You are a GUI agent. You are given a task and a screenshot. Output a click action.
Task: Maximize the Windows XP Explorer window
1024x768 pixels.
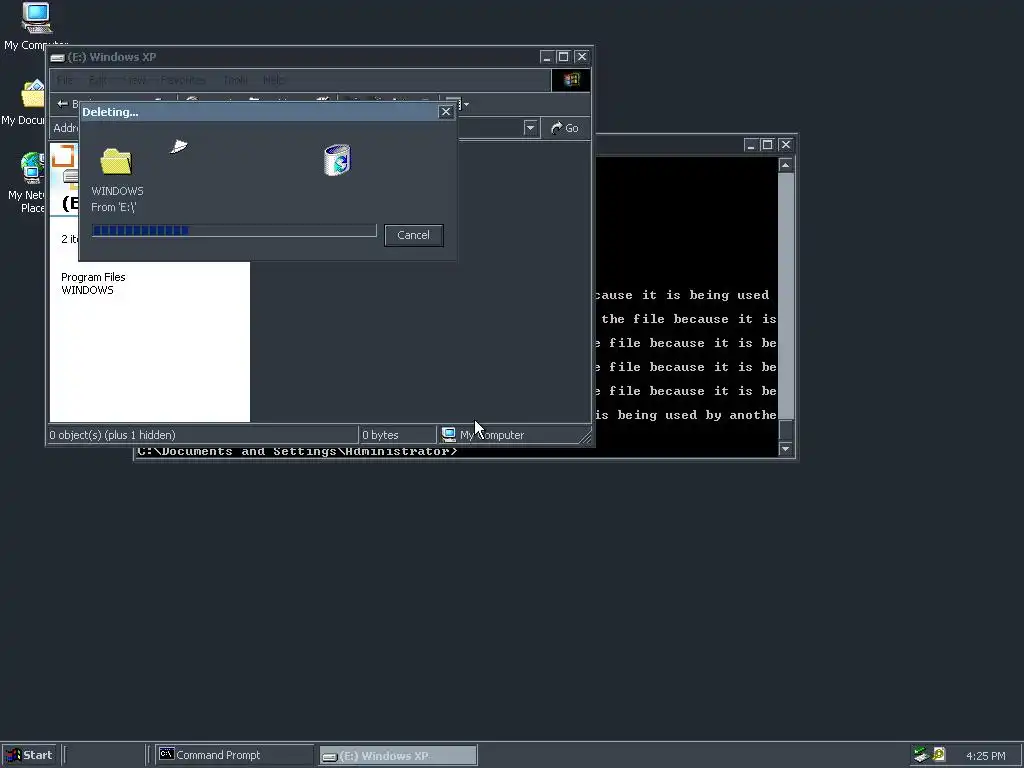564,57
